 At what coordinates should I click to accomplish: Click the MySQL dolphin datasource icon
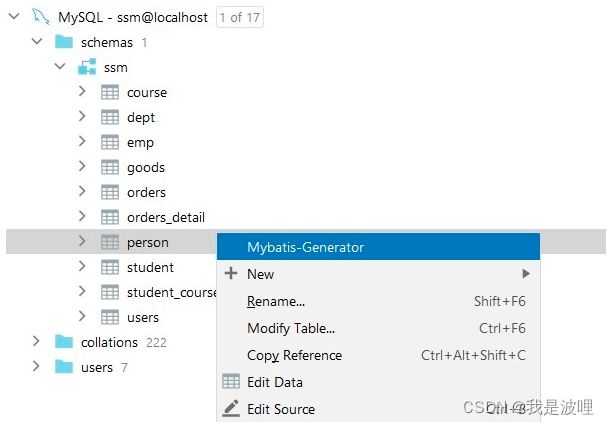click(41, 17)
